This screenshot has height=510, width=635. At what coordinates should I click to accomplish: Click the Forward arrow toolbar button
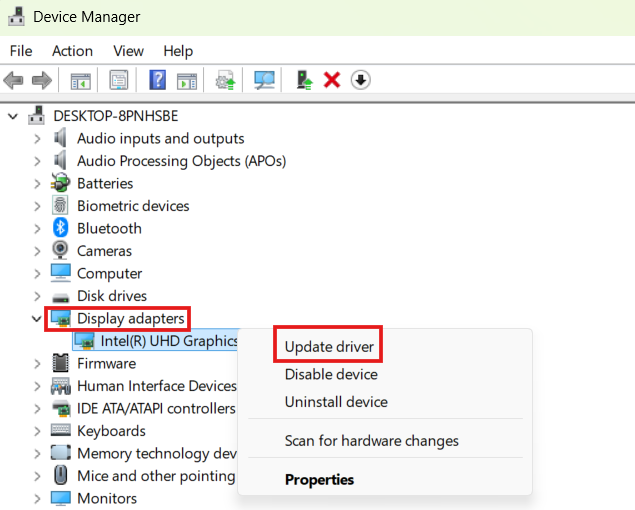[42, 80]
